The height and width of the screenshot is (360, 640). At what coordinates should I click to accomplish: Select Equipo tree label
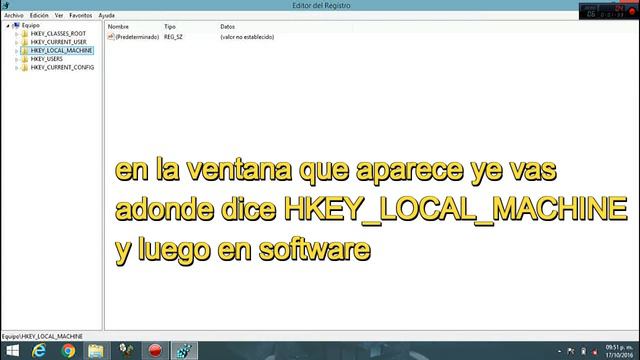31,25
